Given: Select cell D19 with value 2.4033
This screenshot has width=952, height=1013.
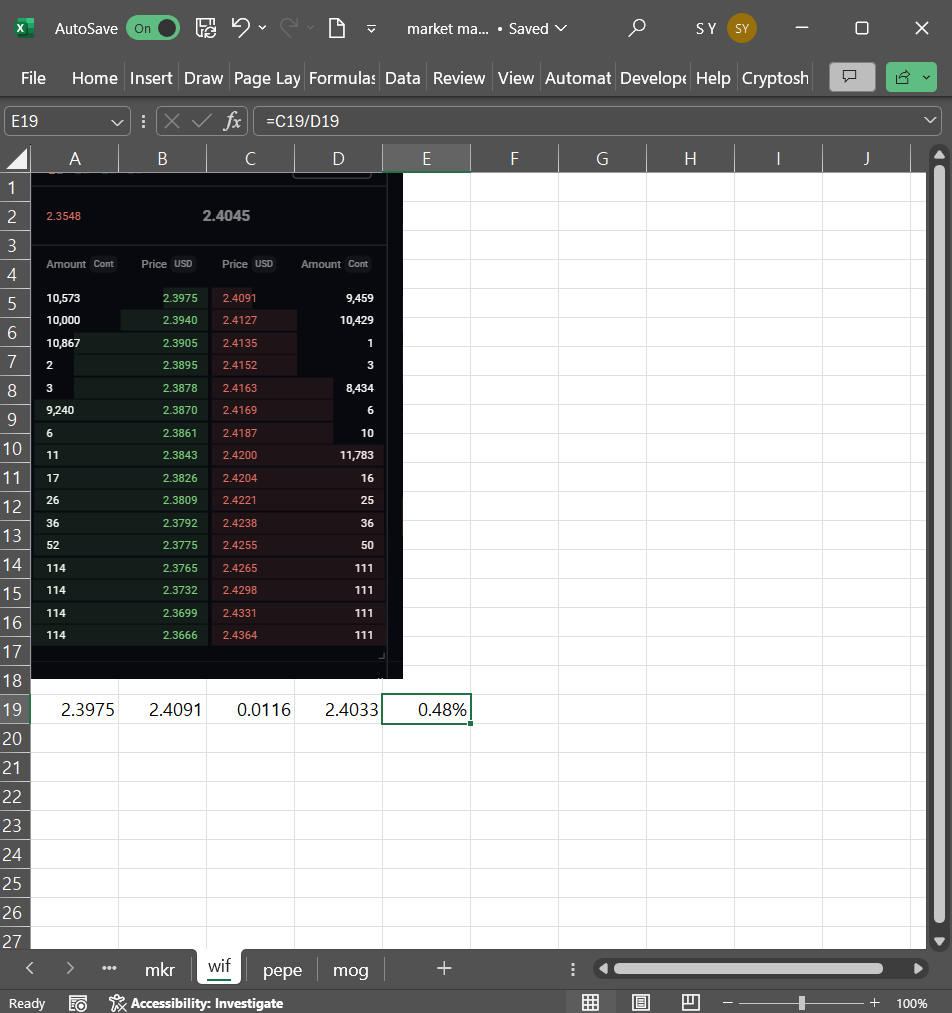Looking at the screenshot, I should click(338, 709).
